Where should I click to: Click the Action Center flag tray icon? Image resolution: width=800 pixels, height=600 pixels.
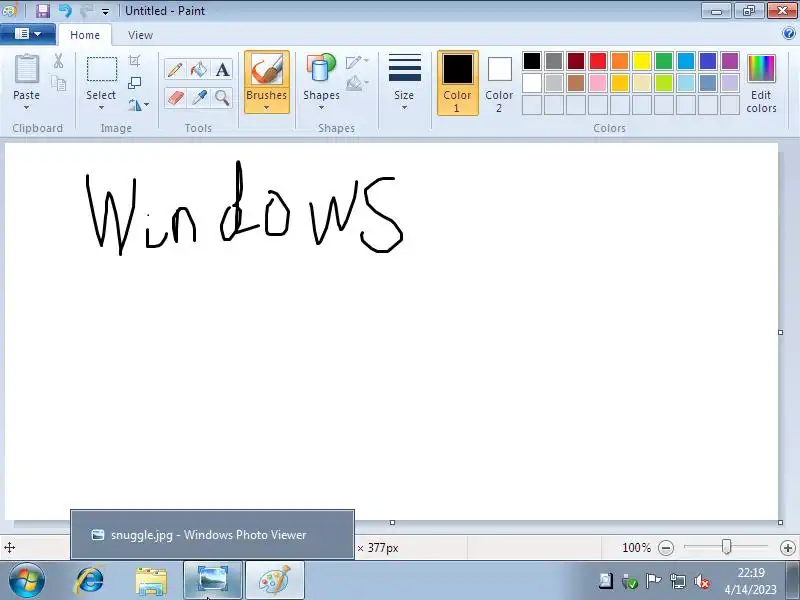[x=653, y=581]
